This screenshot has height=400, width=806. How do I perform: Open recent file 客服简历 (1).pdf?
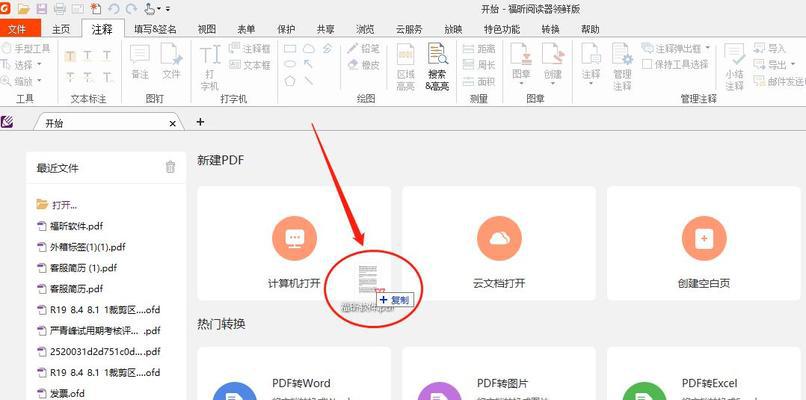click(77, 268)
